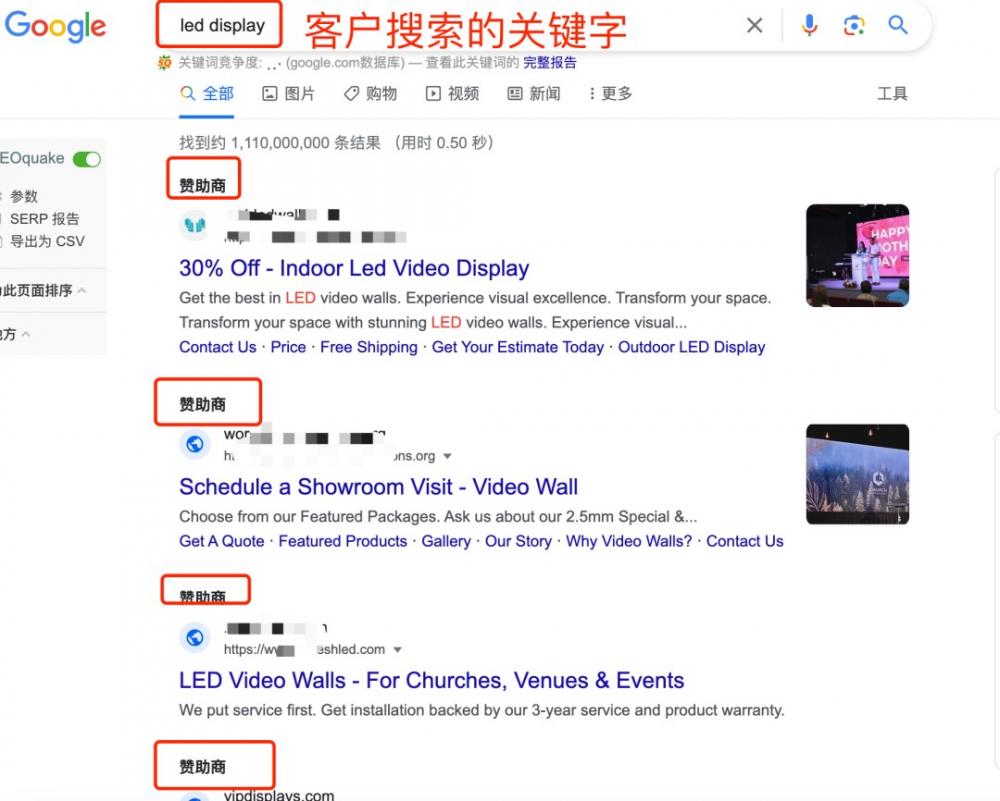
Task: Click the video wall ad thumbnail image
Action: pos(856,474)
